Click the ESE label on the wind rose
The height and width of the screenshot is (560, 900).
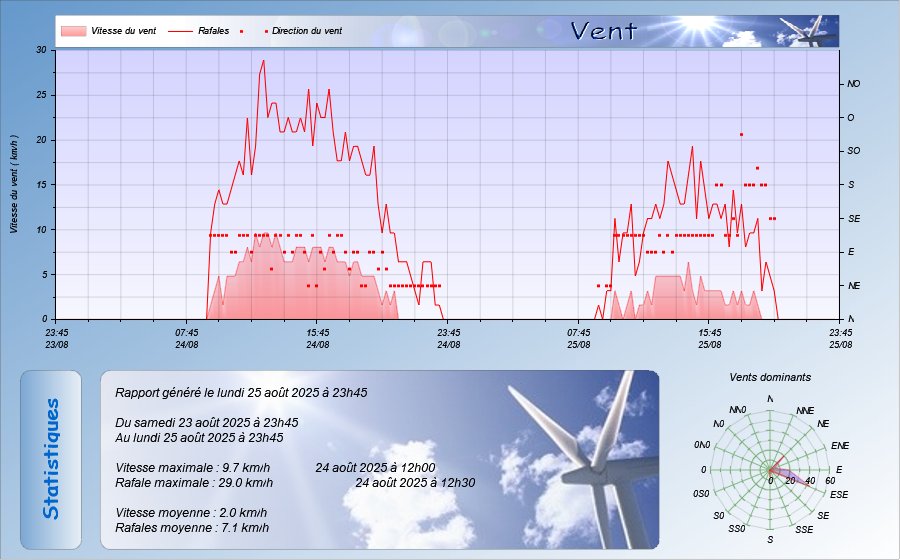click(839, 494)
